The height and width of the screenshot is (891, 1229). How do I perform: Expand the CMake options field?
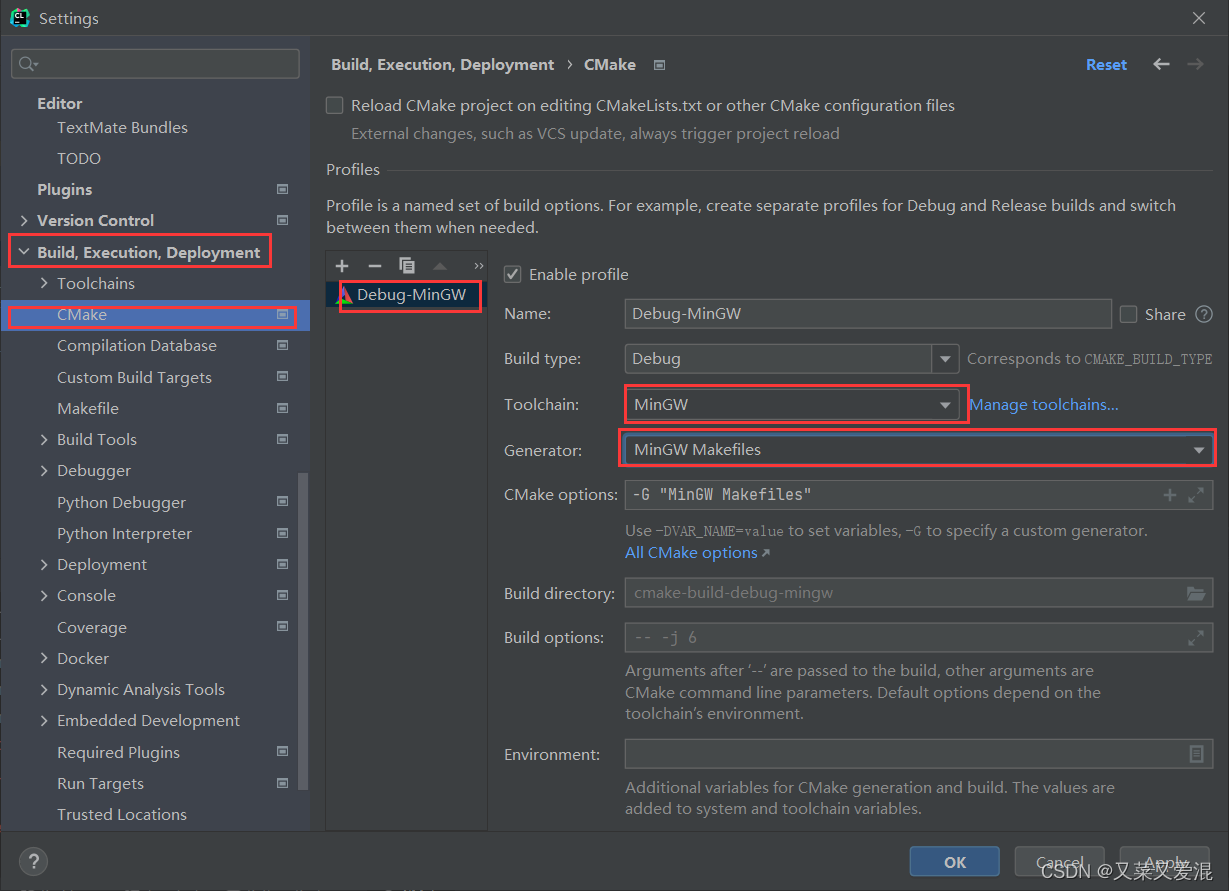click(x=1196, y=495)
